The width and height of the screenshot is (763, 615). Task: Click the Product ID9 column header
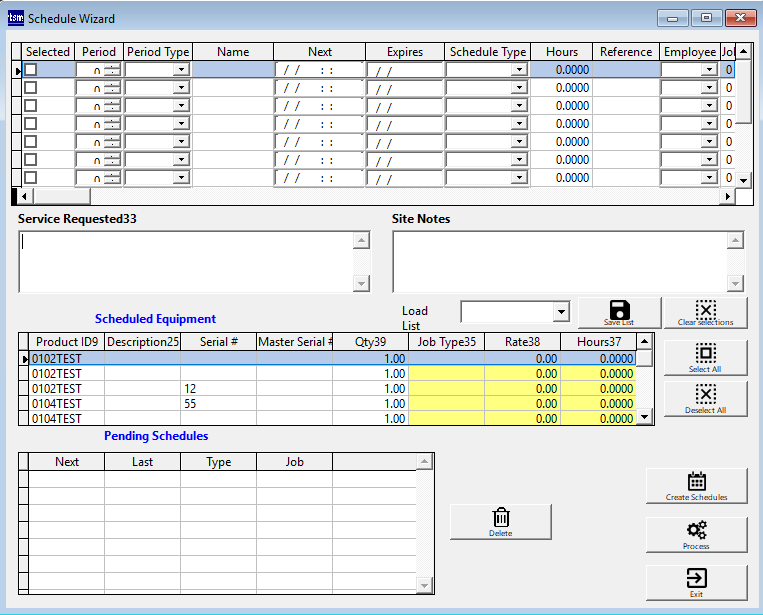[x=67, y=342]
